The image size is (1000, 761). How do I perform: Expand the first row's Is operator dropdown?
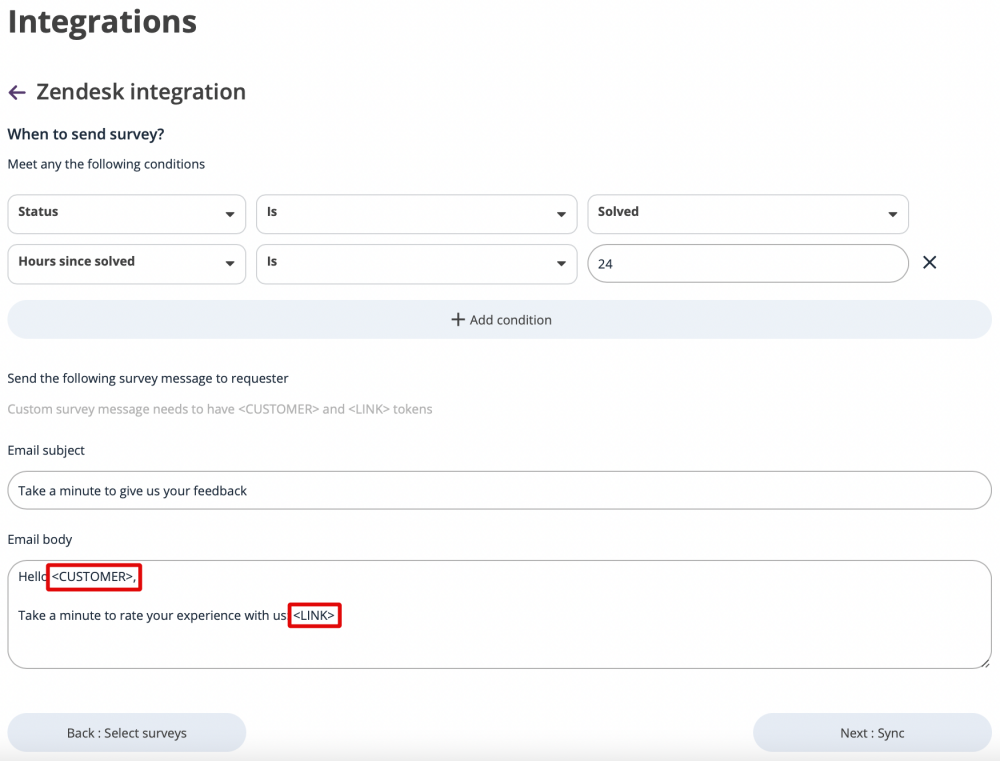416,214
